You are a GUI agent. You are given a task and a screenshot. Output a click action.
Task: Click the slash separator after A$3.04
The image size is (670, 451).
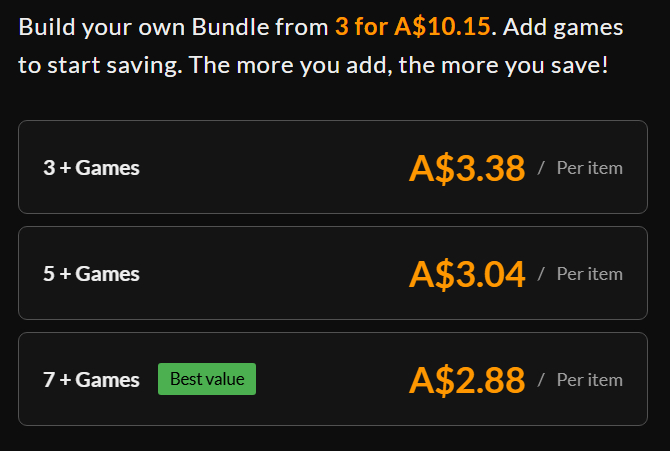[541, 274]
